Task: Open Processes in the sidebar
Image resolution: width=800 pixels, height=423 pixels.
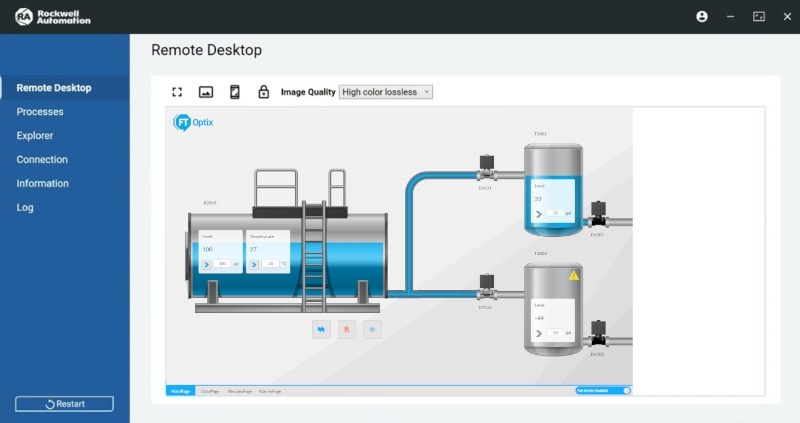Action: click(x=40, y=112)
